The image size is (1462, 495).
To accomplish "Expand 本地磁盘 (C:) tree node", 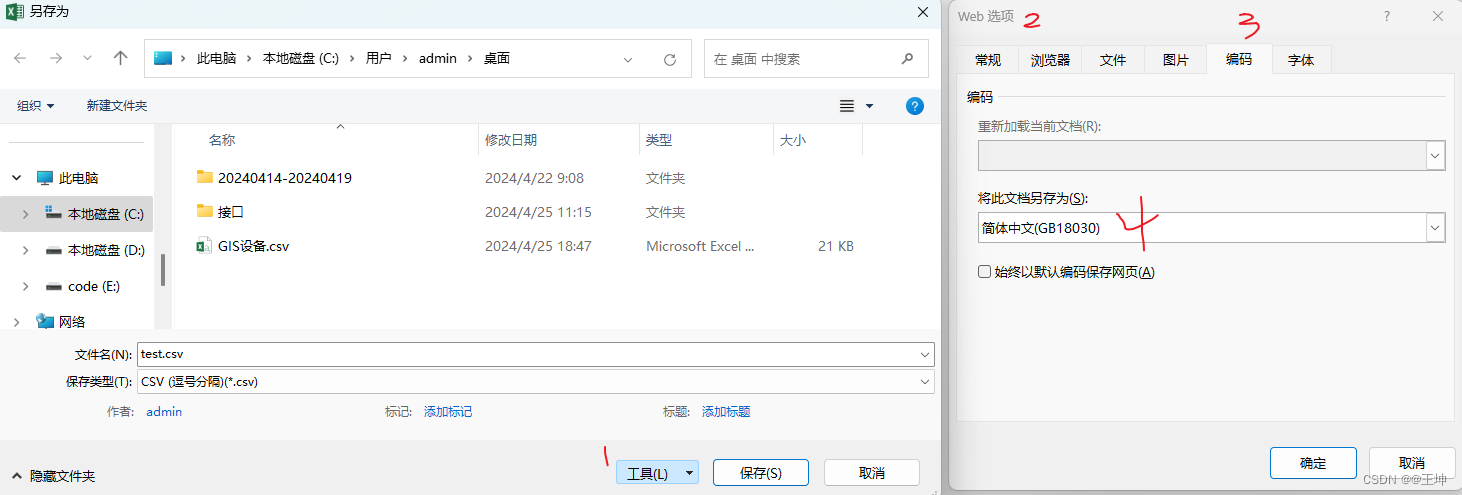I will [x=27, y=214].
